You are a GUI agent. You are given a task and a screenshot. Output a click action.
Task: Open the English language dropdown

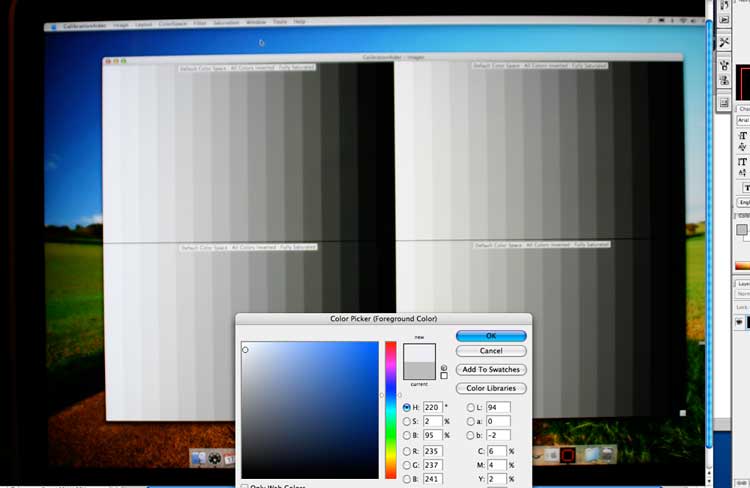pos(743,202)
